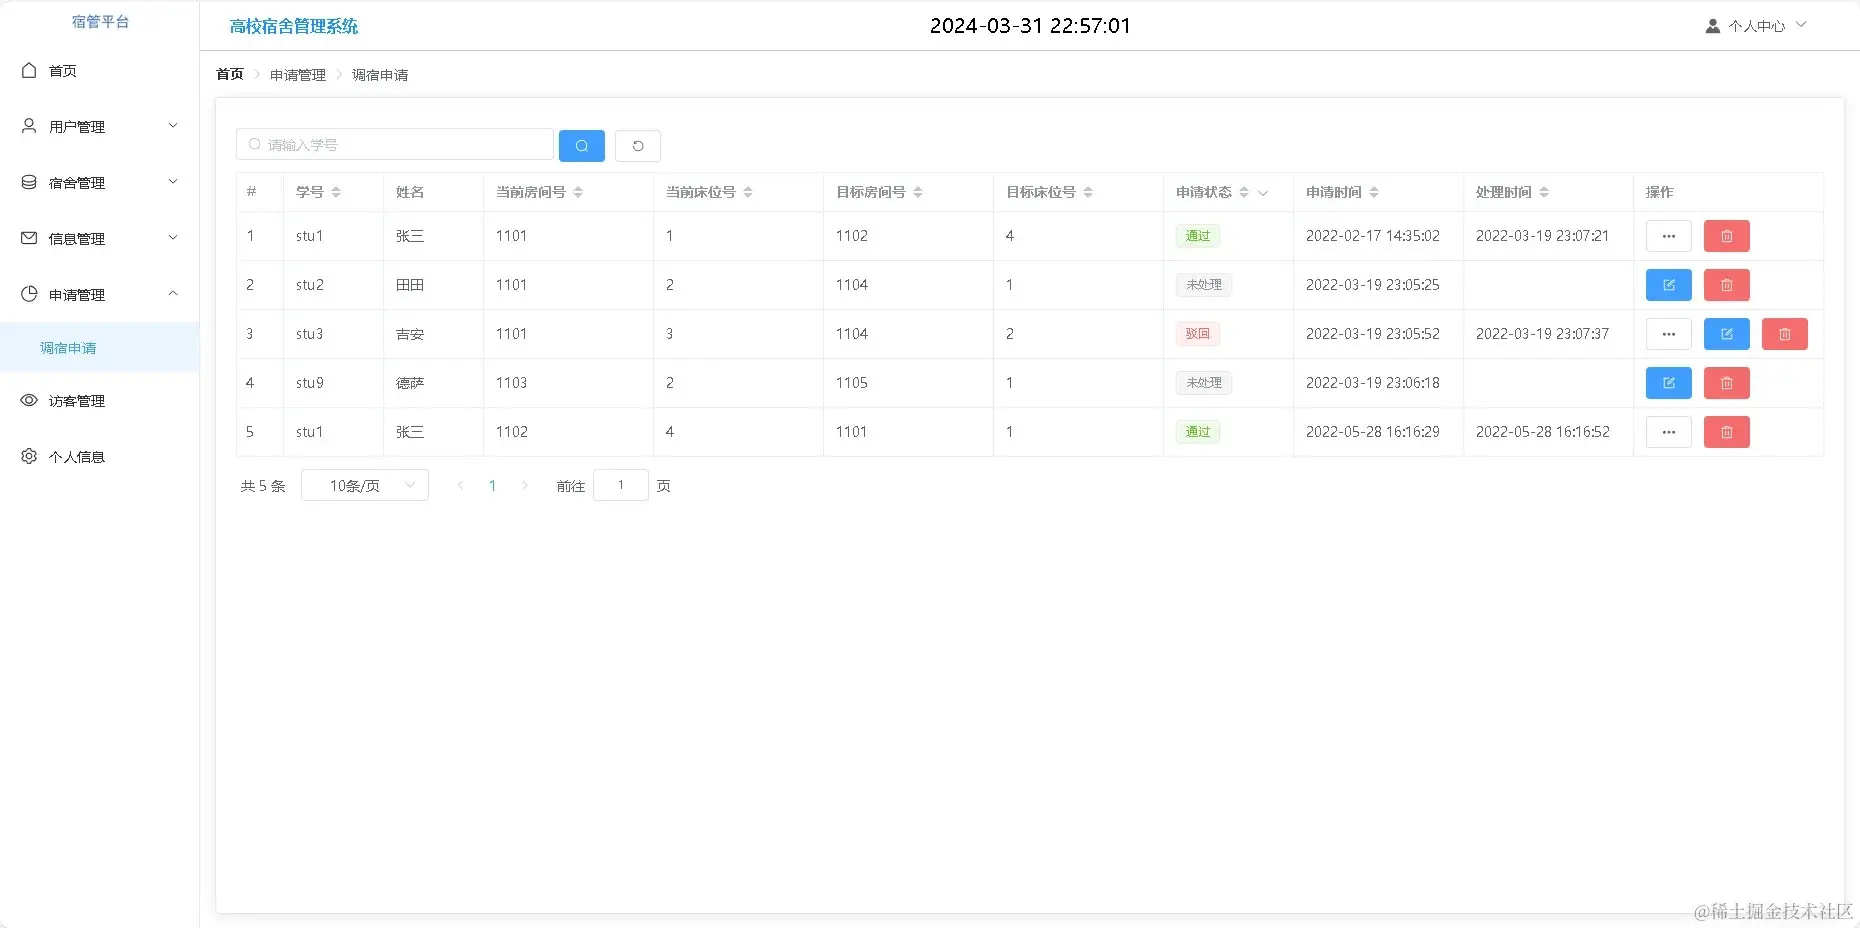The image size is (1860, 928).
Task: Open more options for the 2022-02-17 14:35:02 row
Action: coord(1668,236)
